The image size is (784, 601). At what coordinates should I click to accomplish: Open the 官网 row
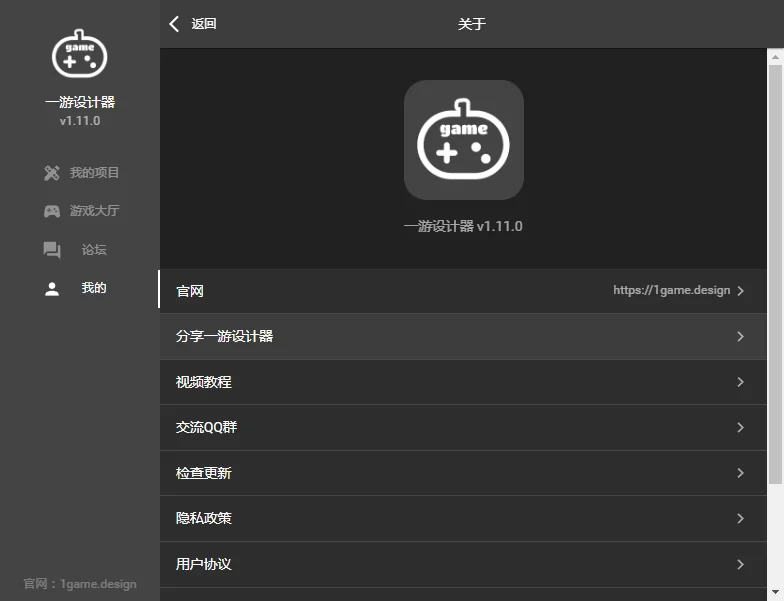463,291
